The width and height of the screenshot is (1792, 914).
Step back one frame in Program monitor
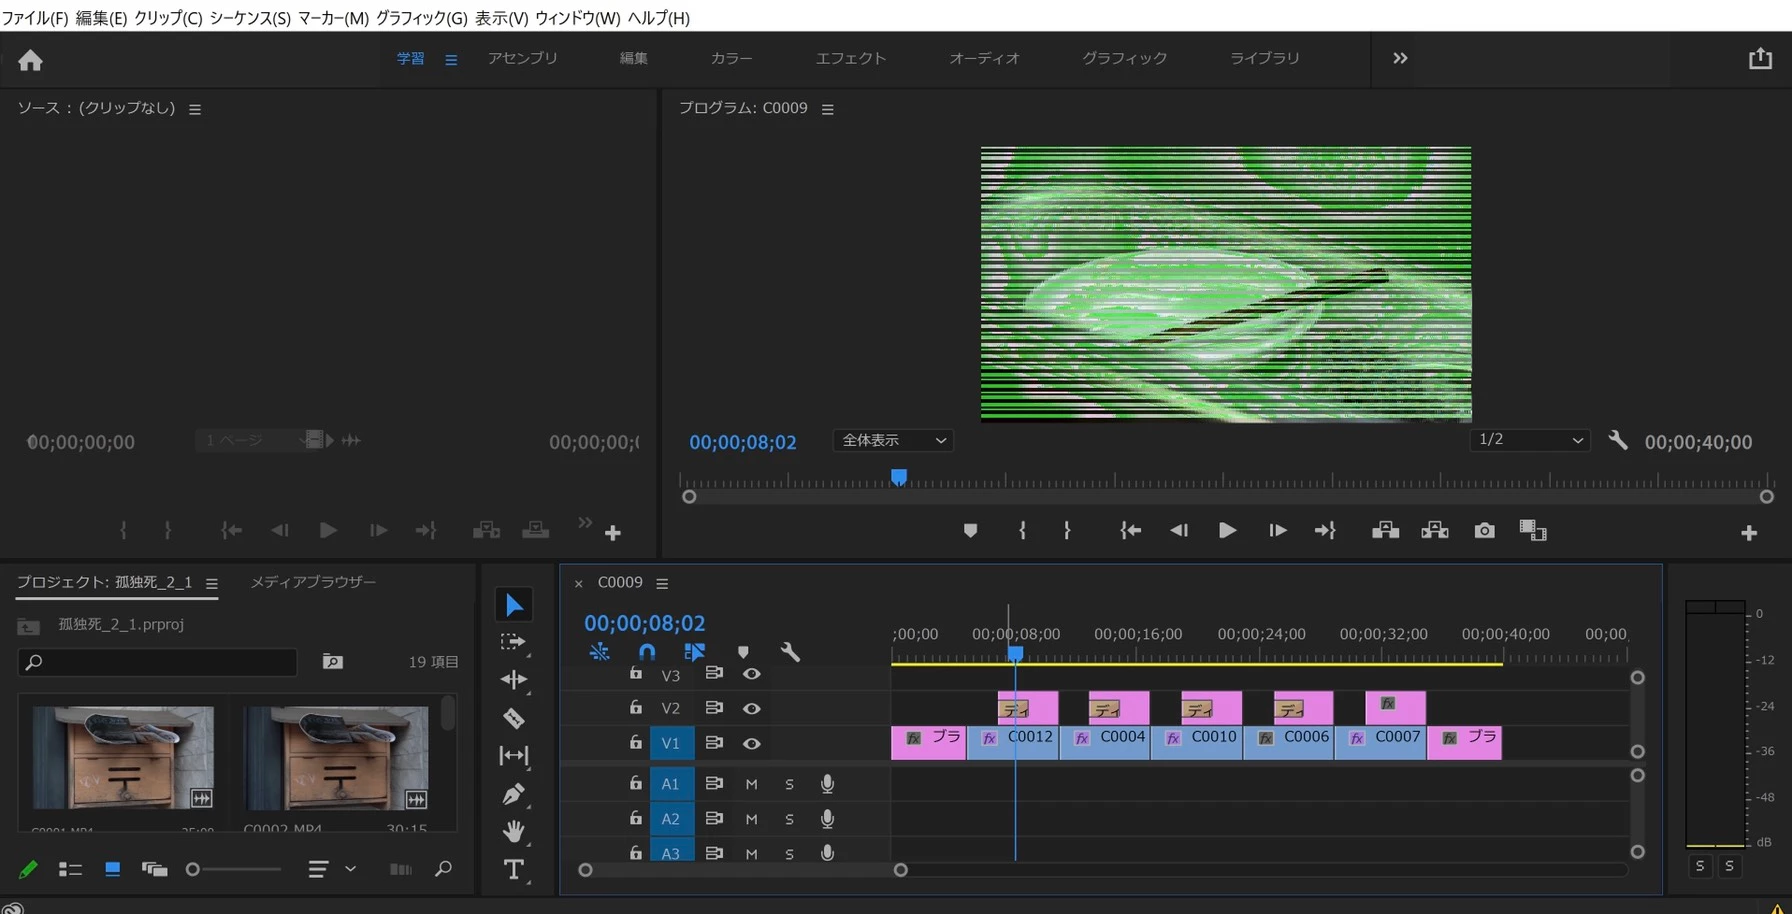click(1179, 531)
